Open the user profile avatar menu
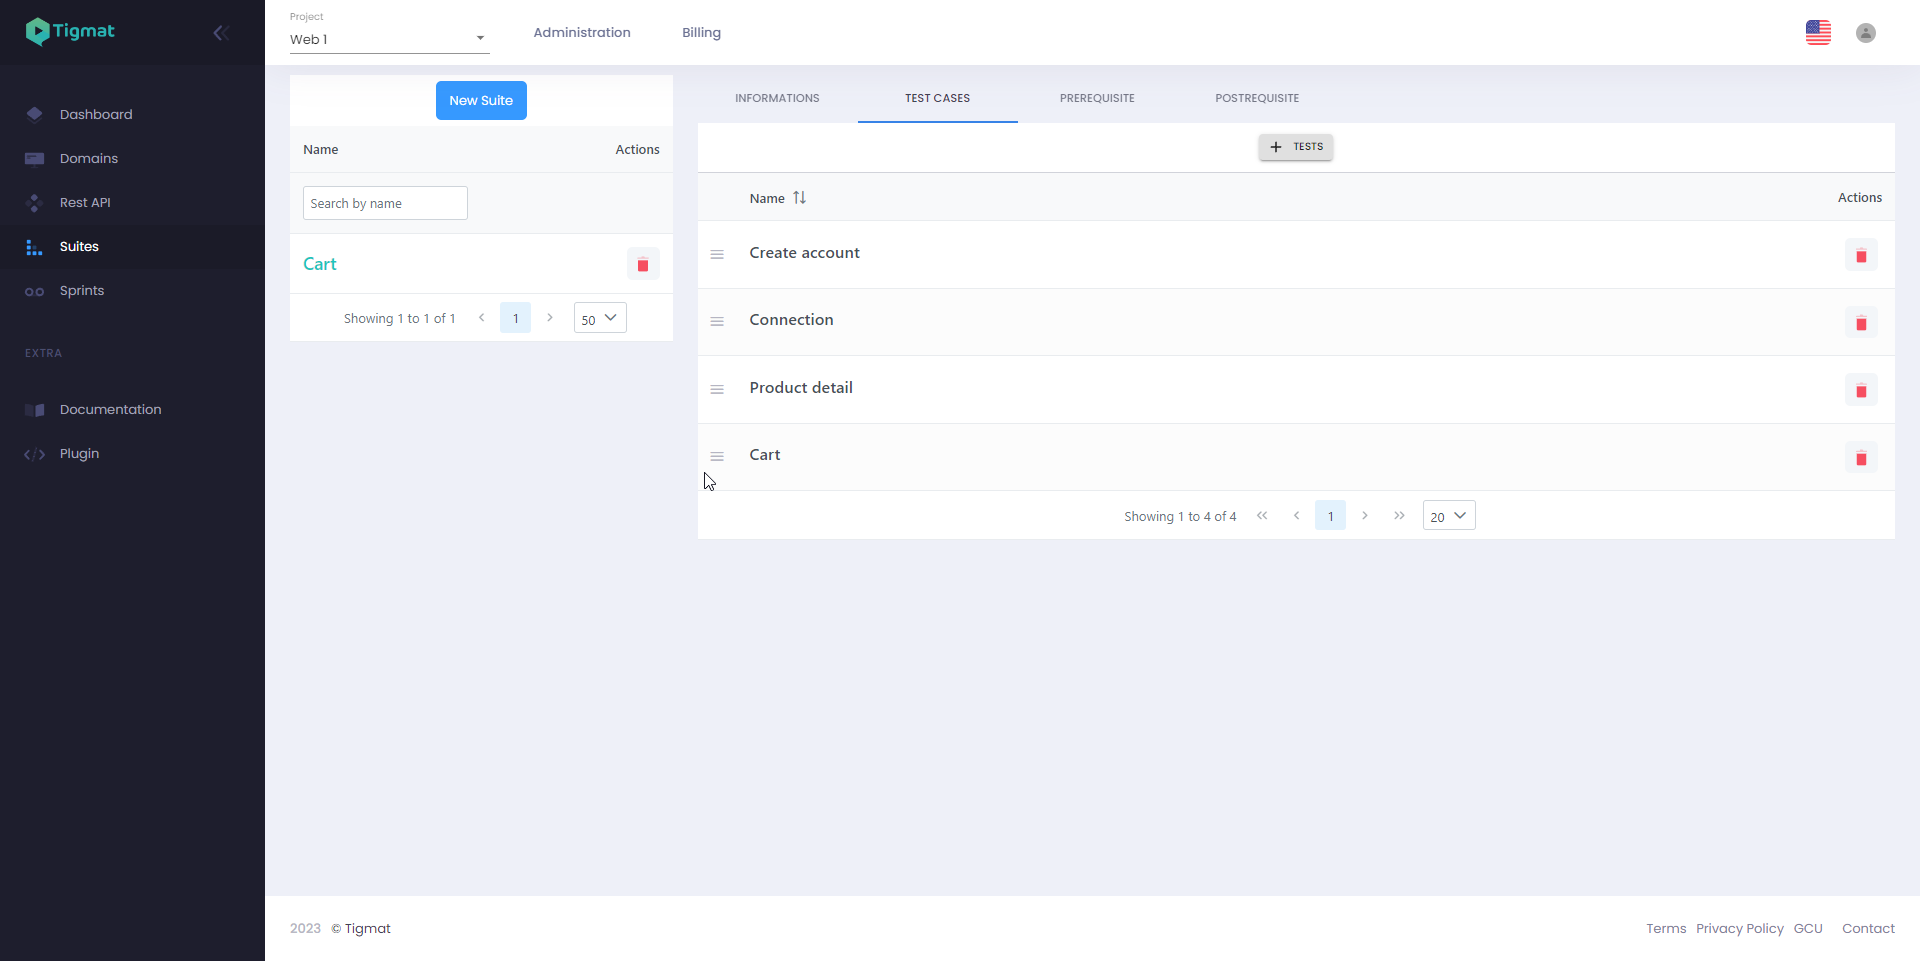1920x961 pixels. (1866, 33)
